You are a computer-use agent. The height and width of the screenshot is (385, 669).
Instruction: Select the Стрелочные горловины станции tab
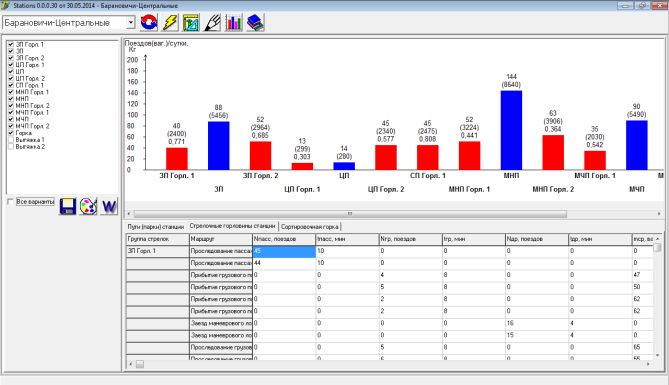click(x=233, y=226)
